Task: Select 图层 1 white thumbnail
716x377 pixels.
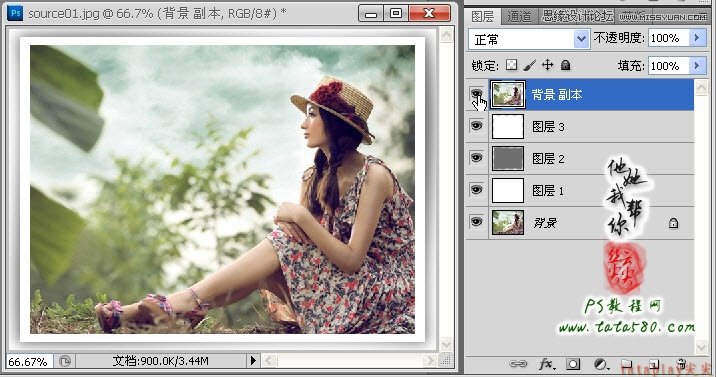Action: pos(508,190)
